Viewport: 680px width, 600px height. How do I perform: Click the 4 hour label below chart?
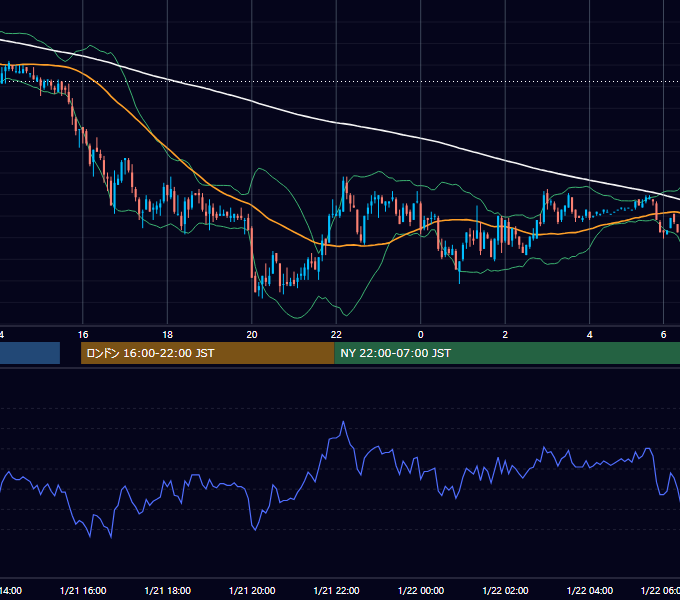click(589, 335)
